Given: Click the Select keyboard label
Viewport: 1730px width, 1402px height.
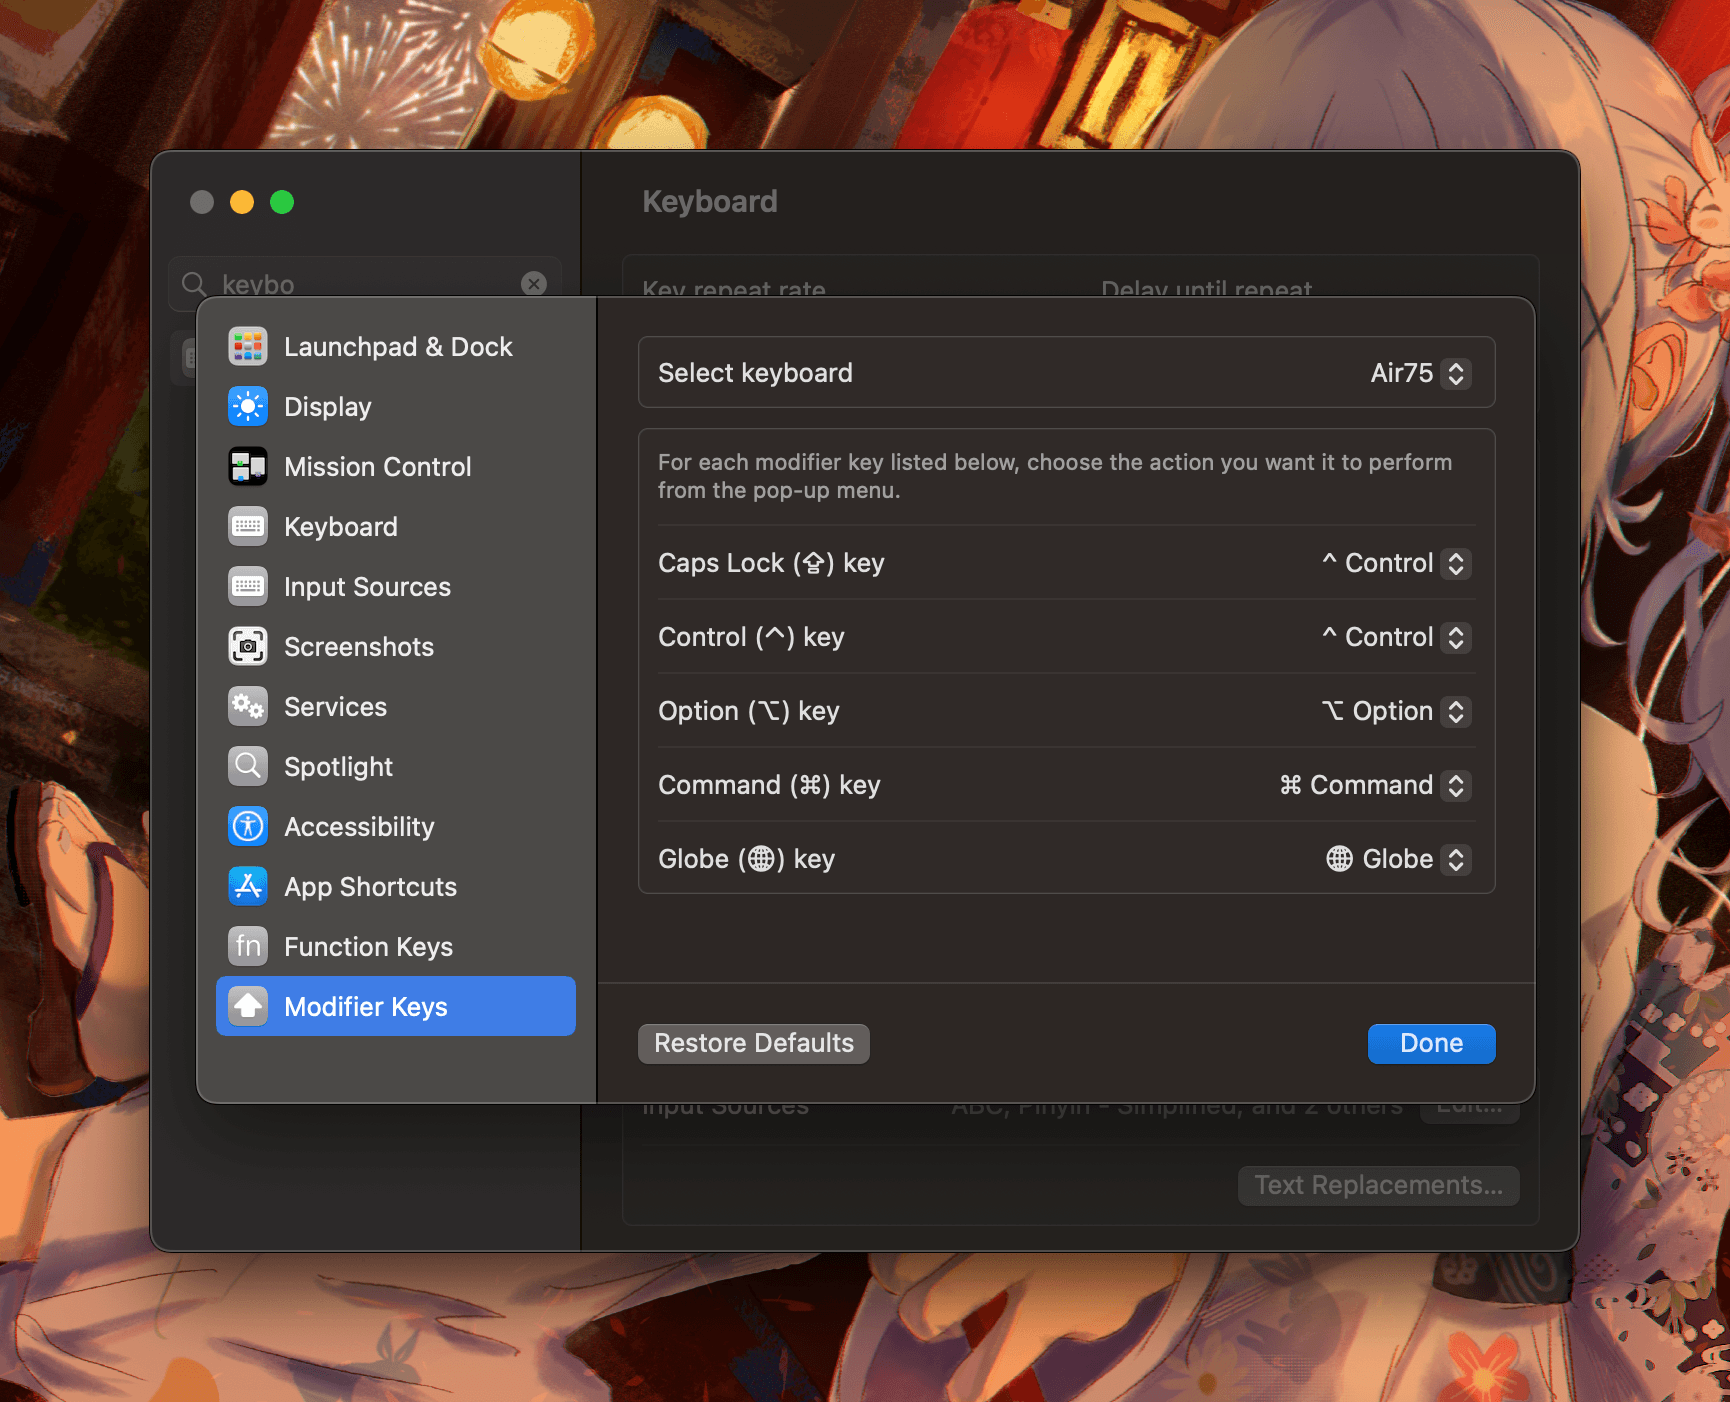Looking at the screenshot, I should 755,373.
